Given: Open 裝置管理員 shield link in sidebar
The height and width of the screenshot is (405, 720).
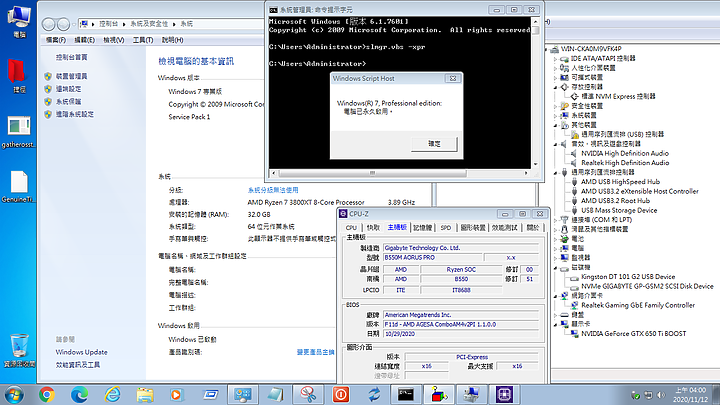Looking at the screenshot, I should (71, 76).
